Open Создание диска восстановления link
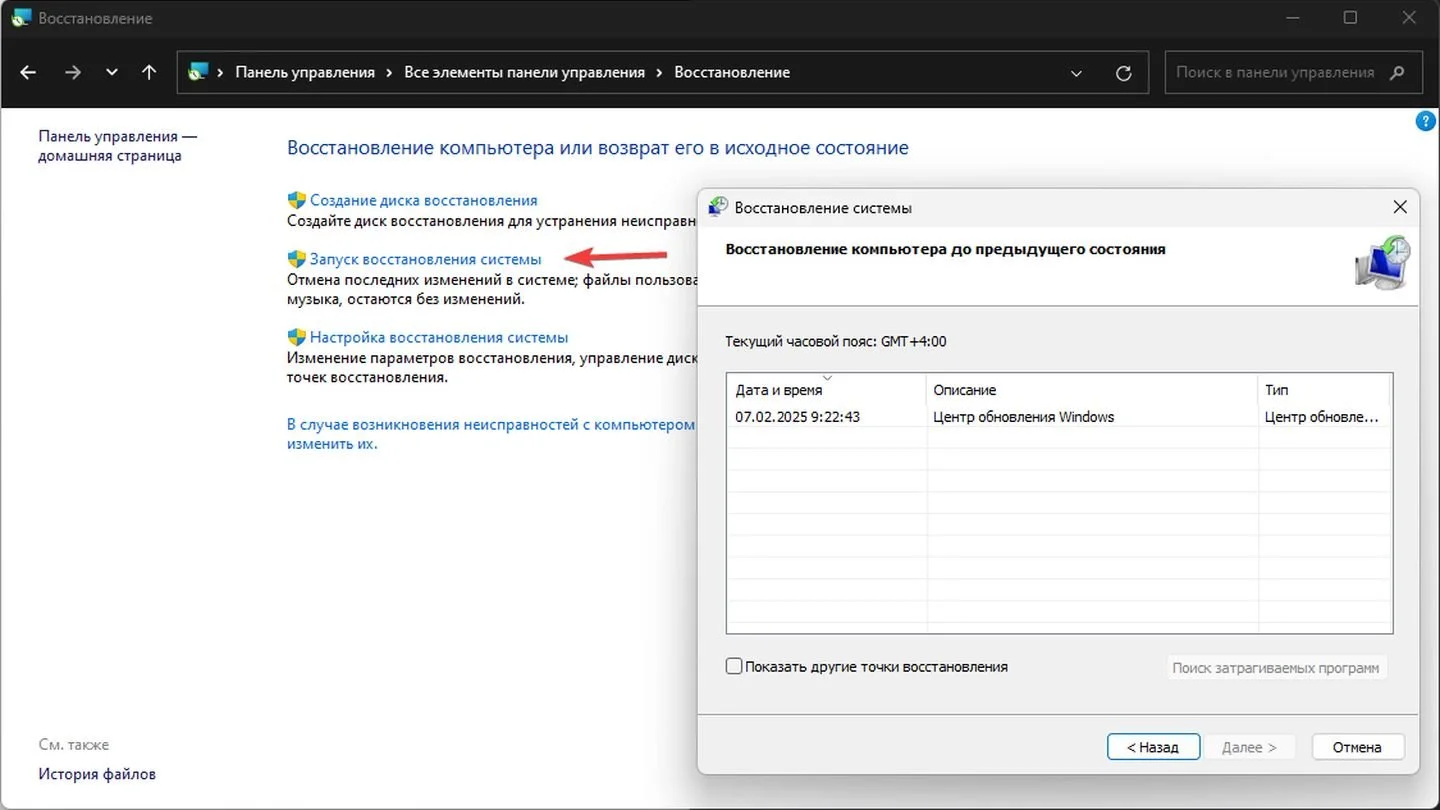Viewport: 1440px width, 810px height. tap(423, 200)
